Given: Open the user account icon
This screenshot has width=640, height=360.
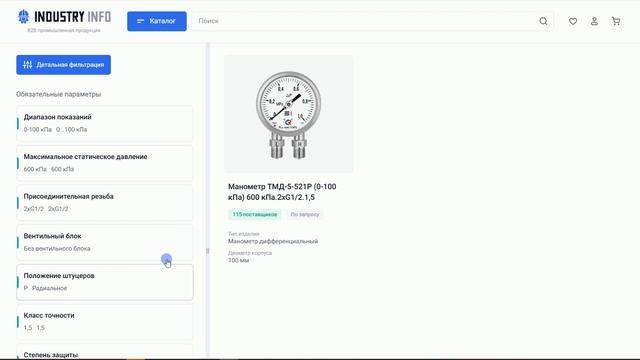Looking at the screenshot, I should [594, 21].
